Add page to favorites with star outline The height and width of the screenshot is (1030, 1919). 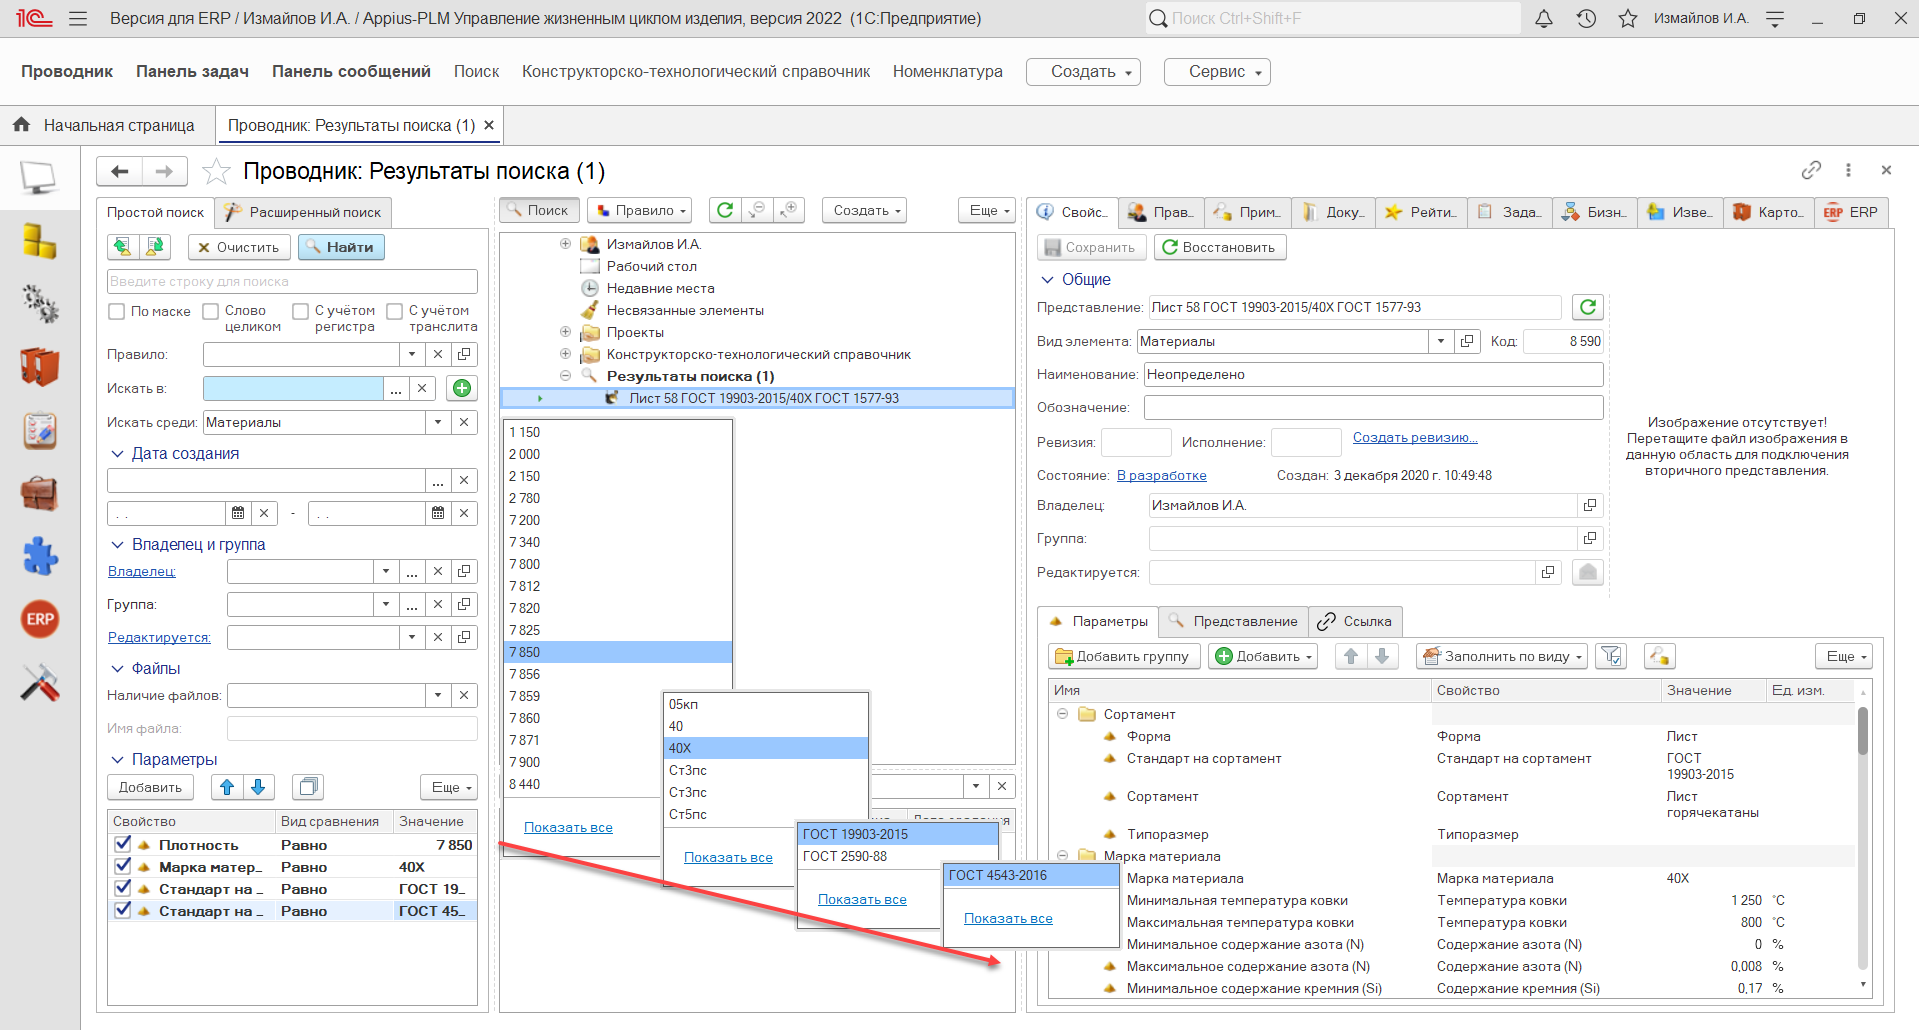[216, 171]
